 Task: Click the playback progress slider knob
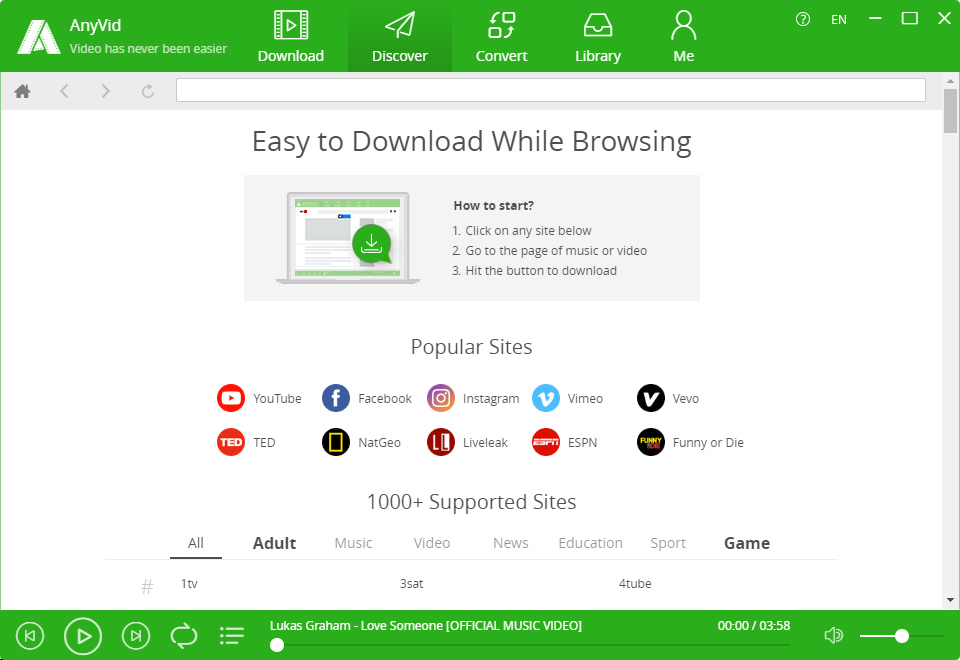click(x=277, y=645)
